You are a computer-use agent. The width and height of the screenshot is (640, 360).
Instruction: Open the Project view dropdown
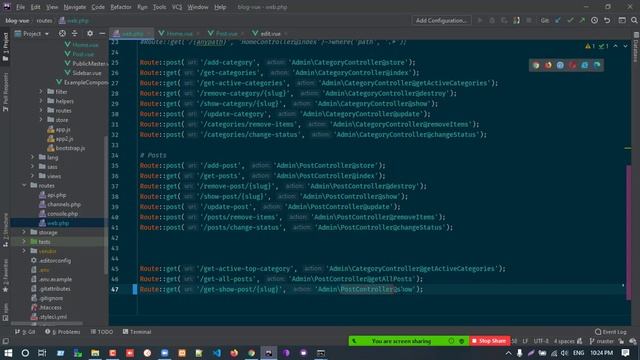tap(32, 33)
